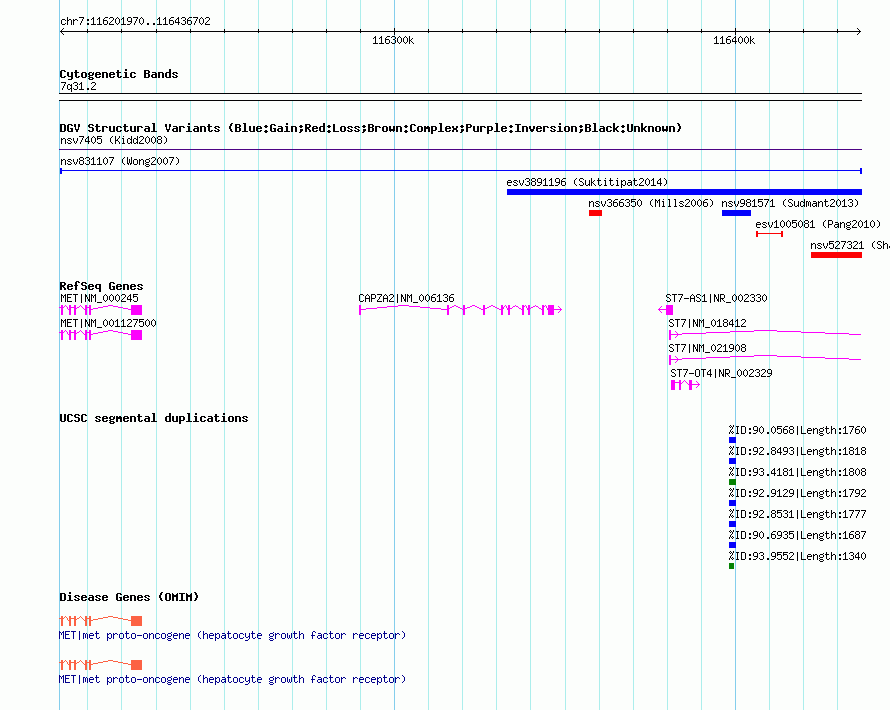Select the ST7|NM_021908 transcript line

pos(765,359)
